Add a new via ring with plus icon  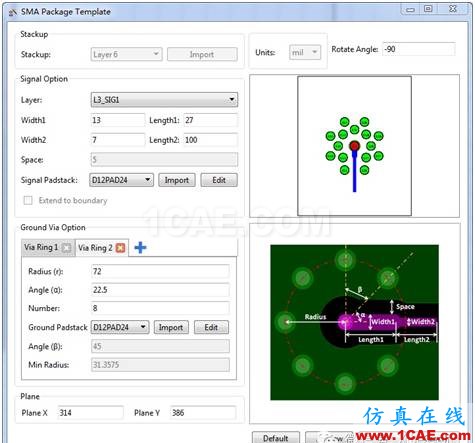[x=140, y=248]
